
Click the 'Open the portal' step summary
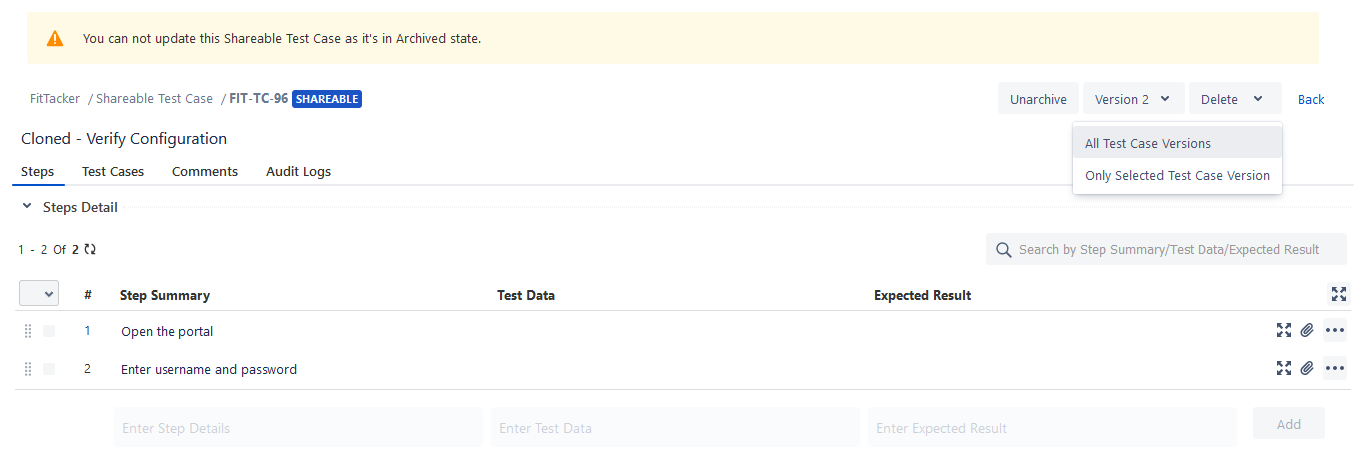(167, 331)
